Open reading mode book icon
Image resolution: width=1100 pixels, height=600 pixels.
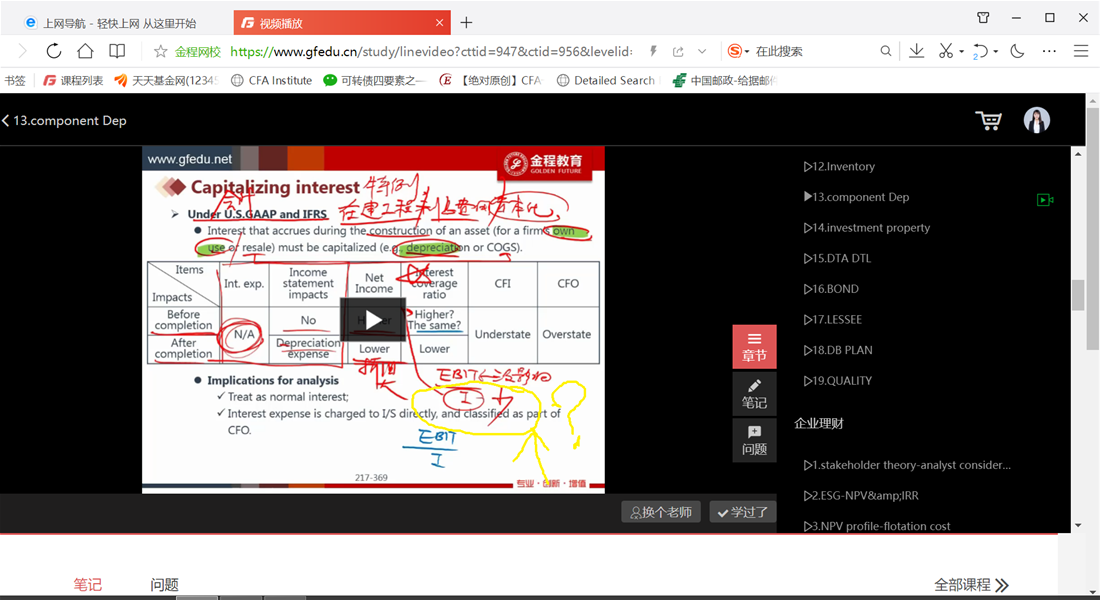point(117,51)
